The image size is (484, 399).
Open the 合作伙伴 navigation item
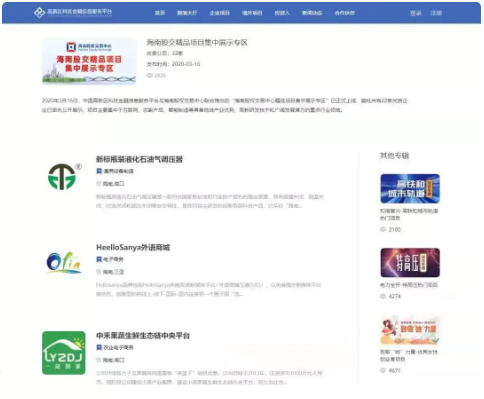click(x=345, y=13)
